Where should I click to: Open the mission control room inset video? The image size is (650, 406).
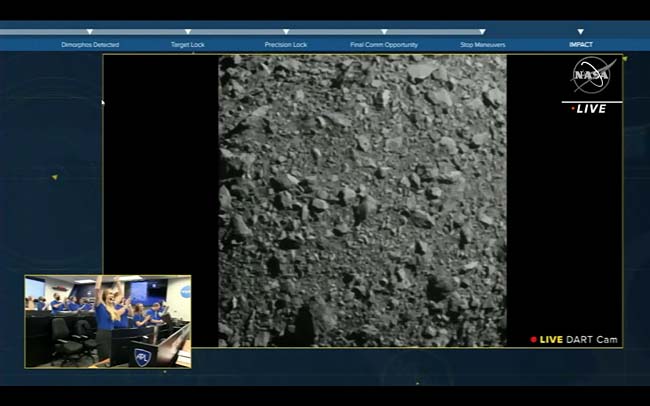[x=108, y=322]
